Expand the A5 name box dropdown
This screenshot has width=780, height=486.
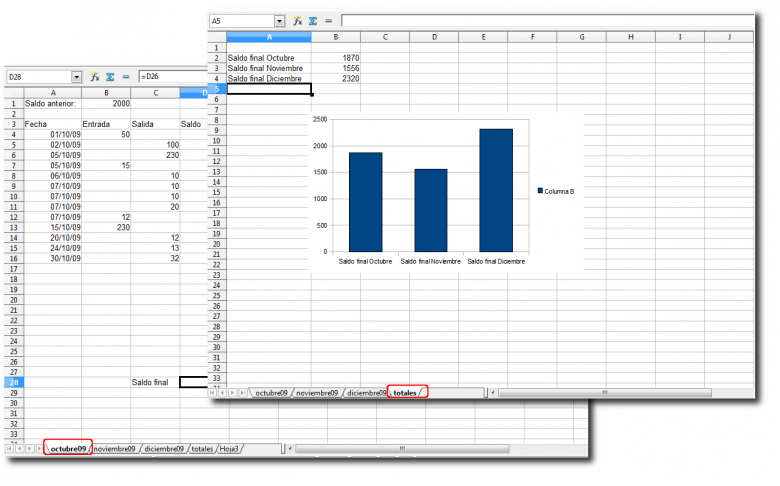pyautogui.click(x=279, y=21)
